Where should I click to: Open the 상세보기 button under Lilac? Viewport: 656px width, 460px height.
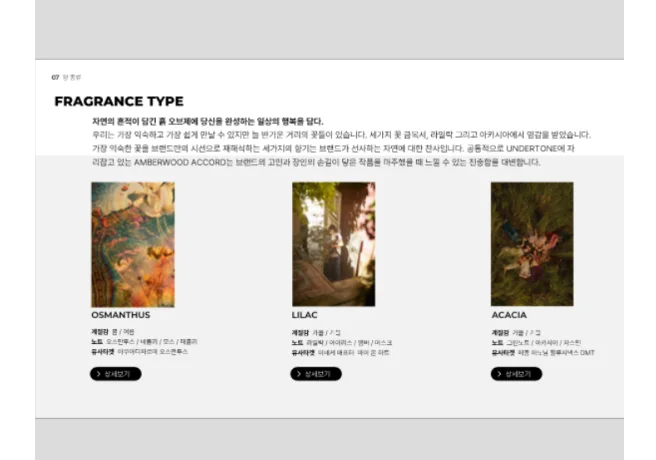[316, 374]
